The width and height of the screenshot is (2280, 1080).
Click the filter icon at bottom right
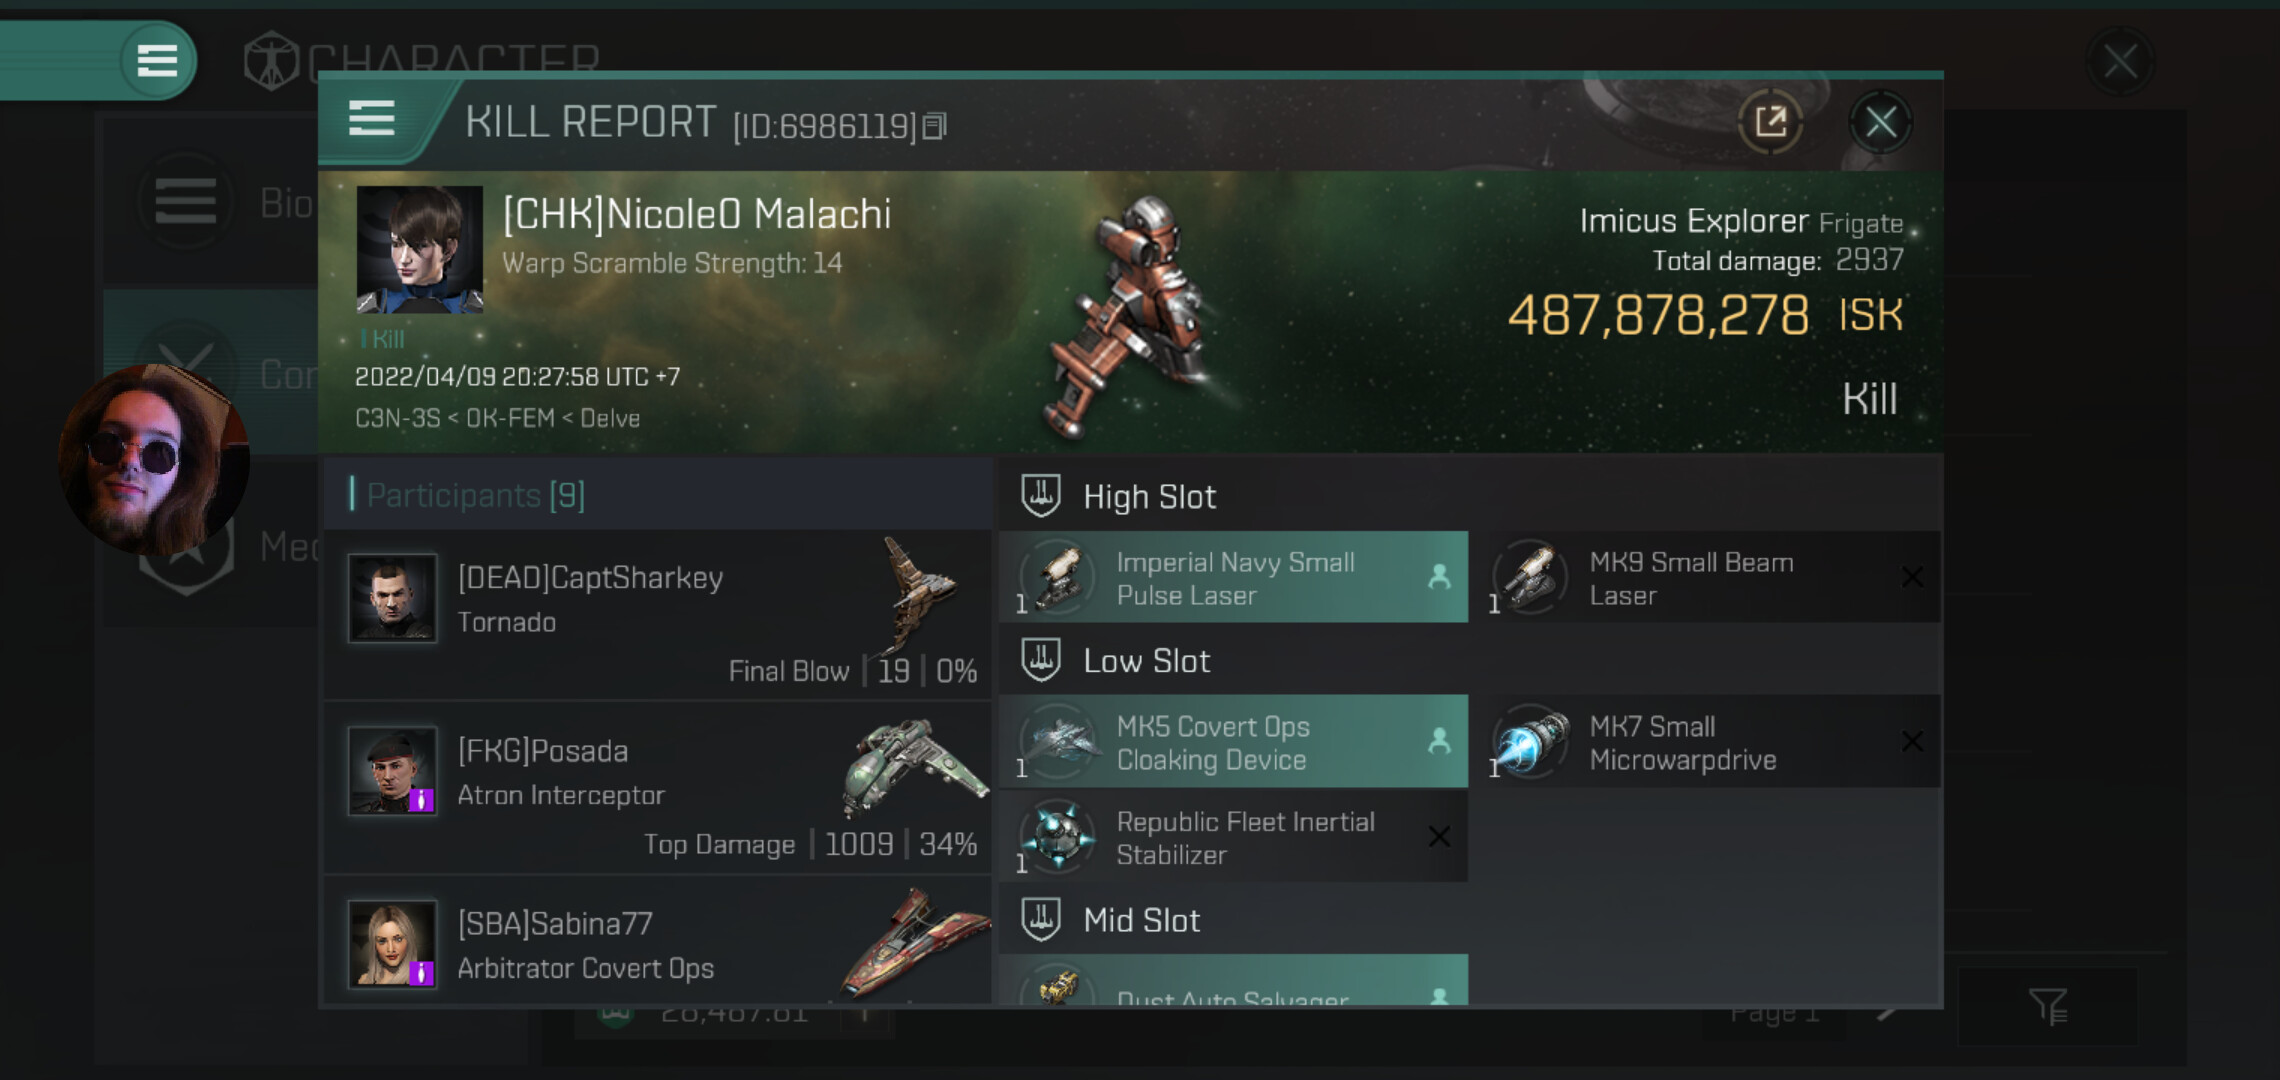tap(2047, 1006)
